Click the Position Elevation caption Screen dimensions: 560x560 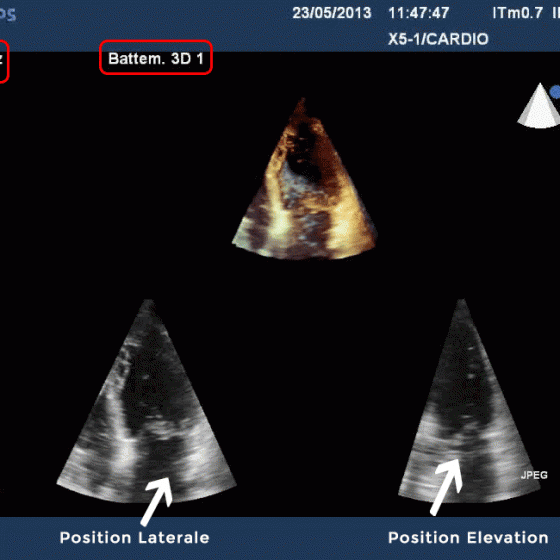point(468,538)
